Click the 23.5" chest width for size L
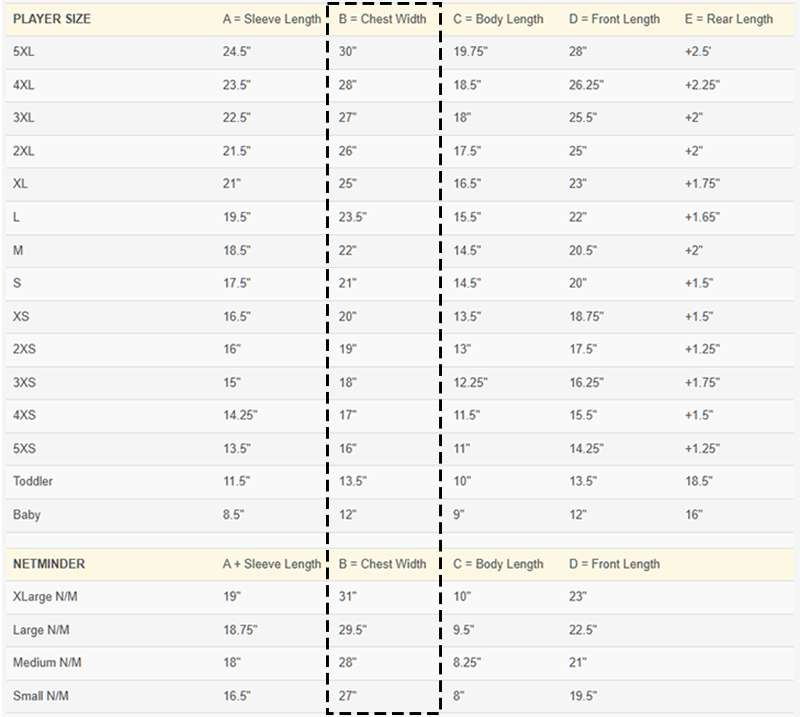 [x=353, y=217]
